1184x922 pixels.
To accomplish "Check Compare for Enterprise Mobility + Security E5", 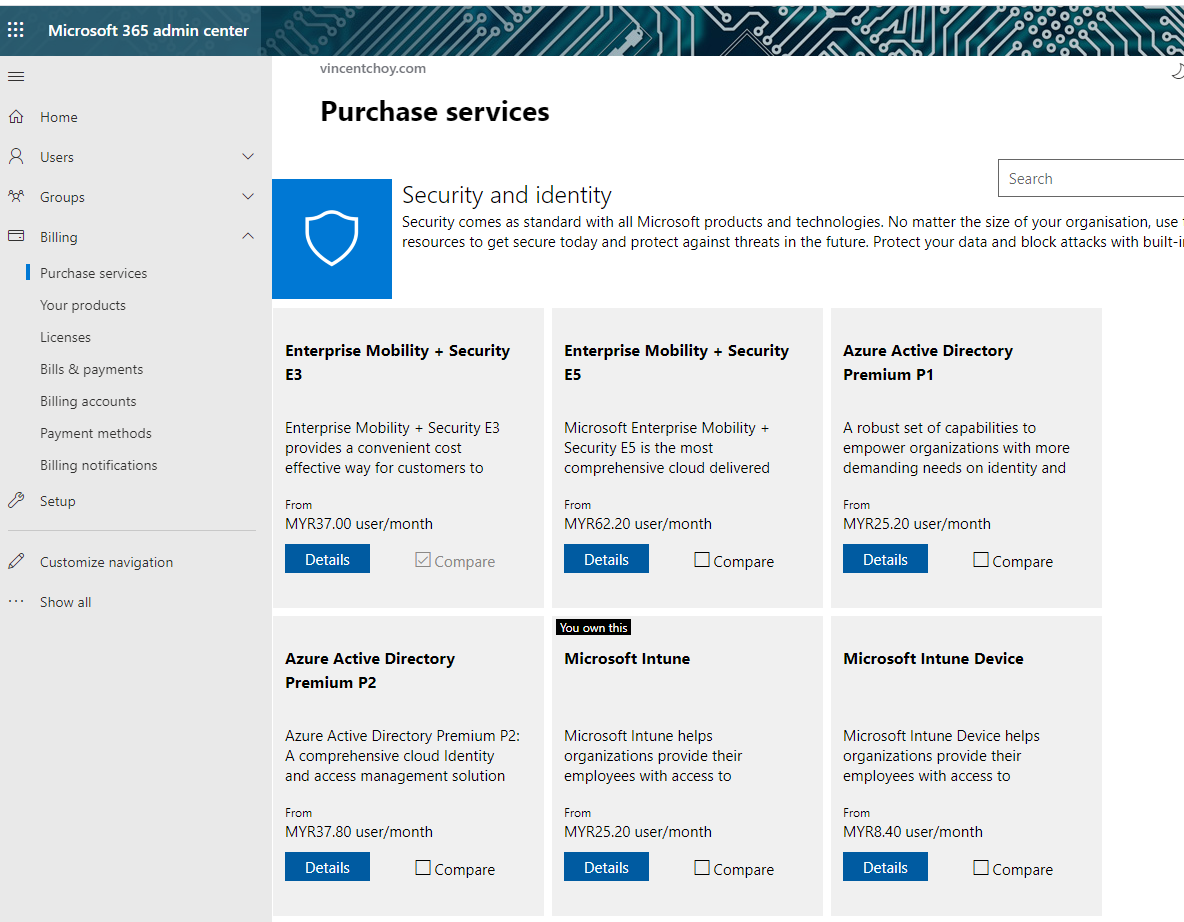I will point(701,560).
